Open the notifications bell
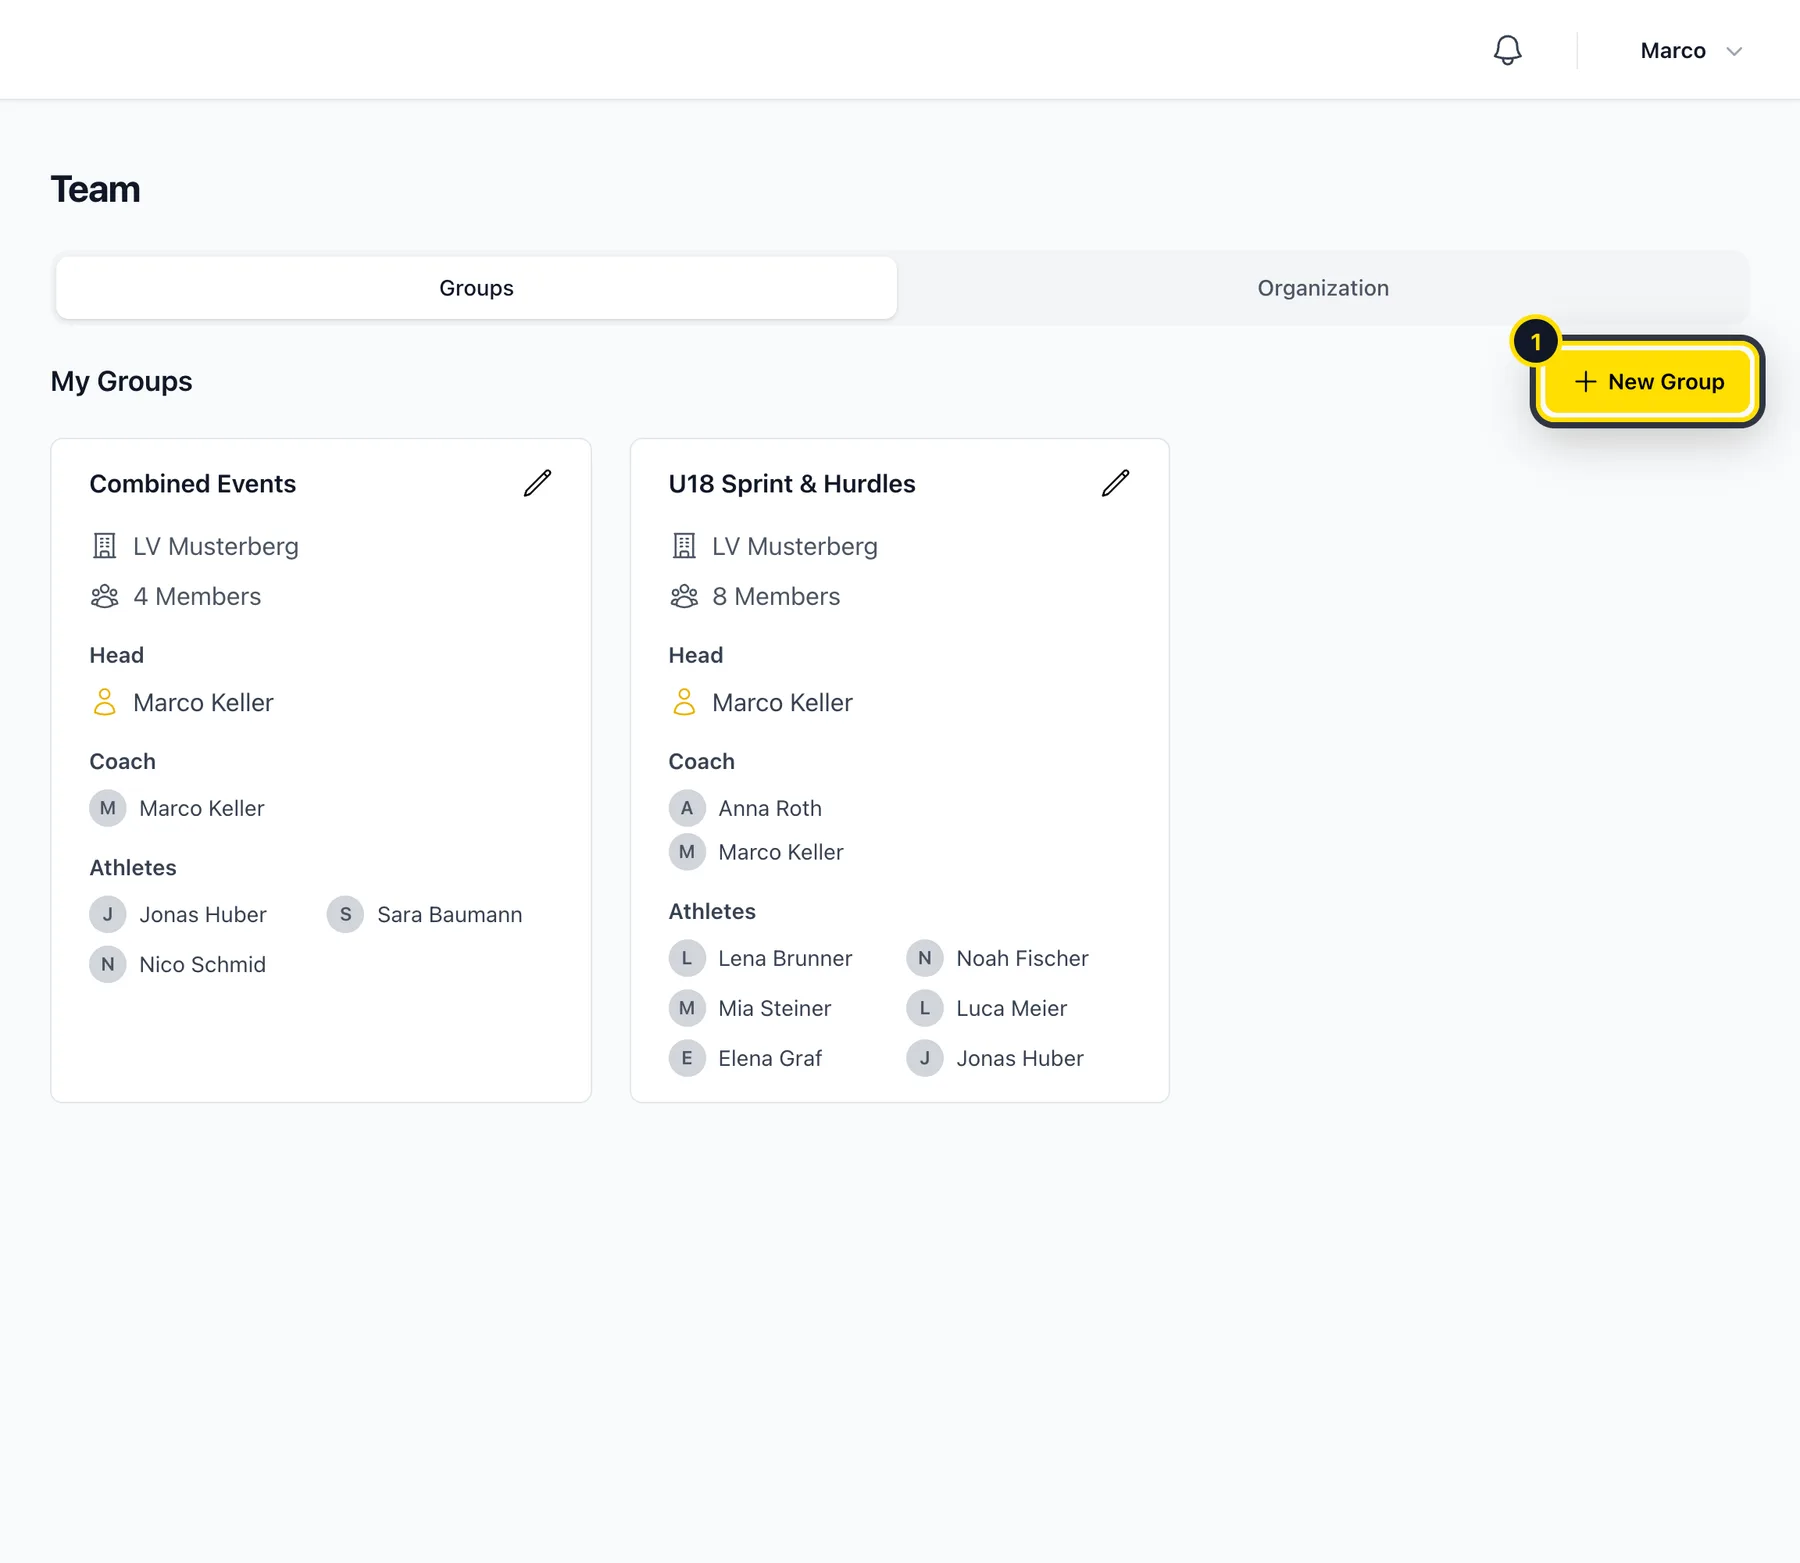This screenshot has width=1800, height=1563. coord(1507,50)
